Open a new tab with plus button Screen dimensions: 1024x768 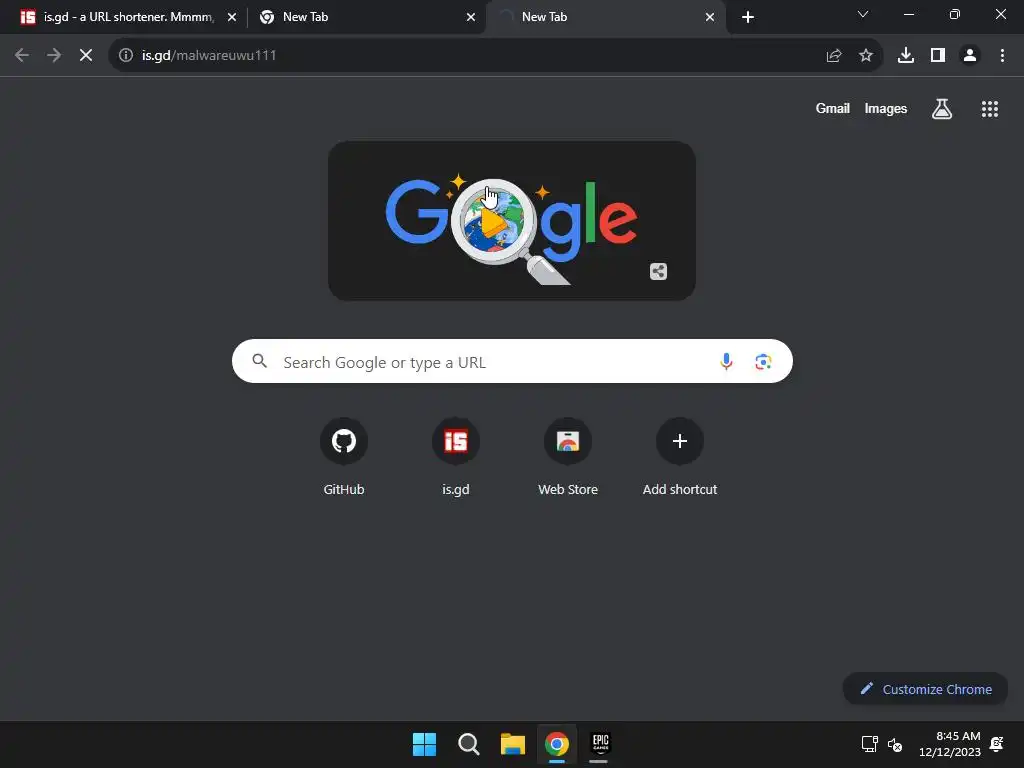(x=748, y=17)
